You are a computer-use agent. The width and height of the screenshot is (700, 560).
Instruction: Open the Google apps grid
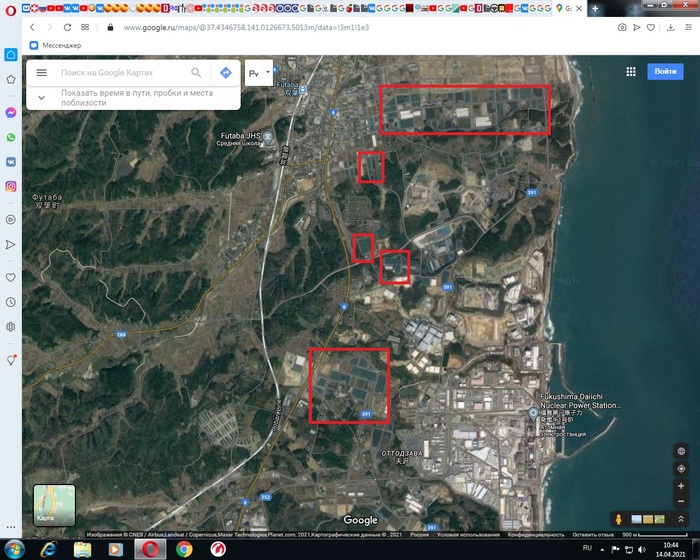[x=631, y=71]
